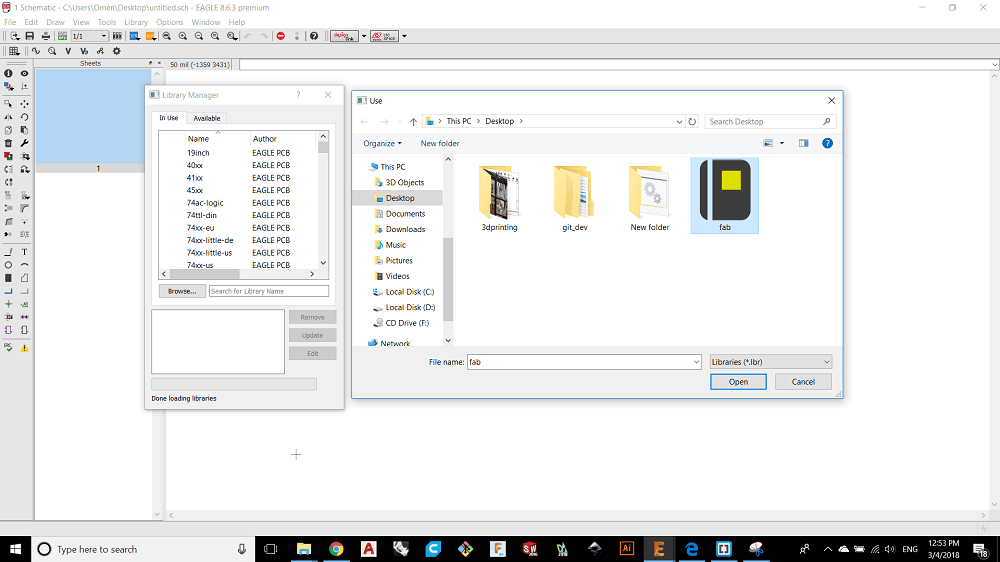Click the Design Link toolbar button
Viewport: 1000px width, 562px height.
click(344, 36)
